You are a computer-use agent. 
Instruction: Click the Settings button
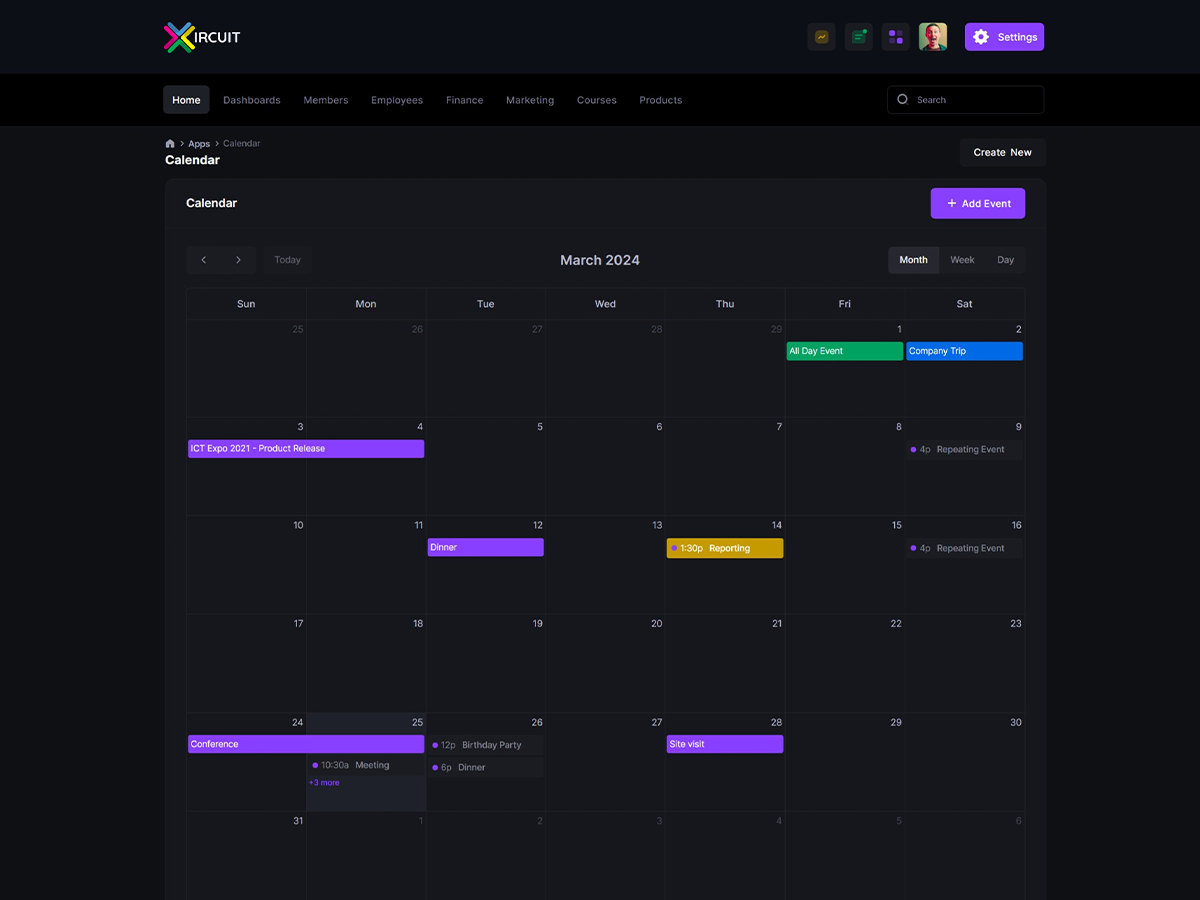1004,37
